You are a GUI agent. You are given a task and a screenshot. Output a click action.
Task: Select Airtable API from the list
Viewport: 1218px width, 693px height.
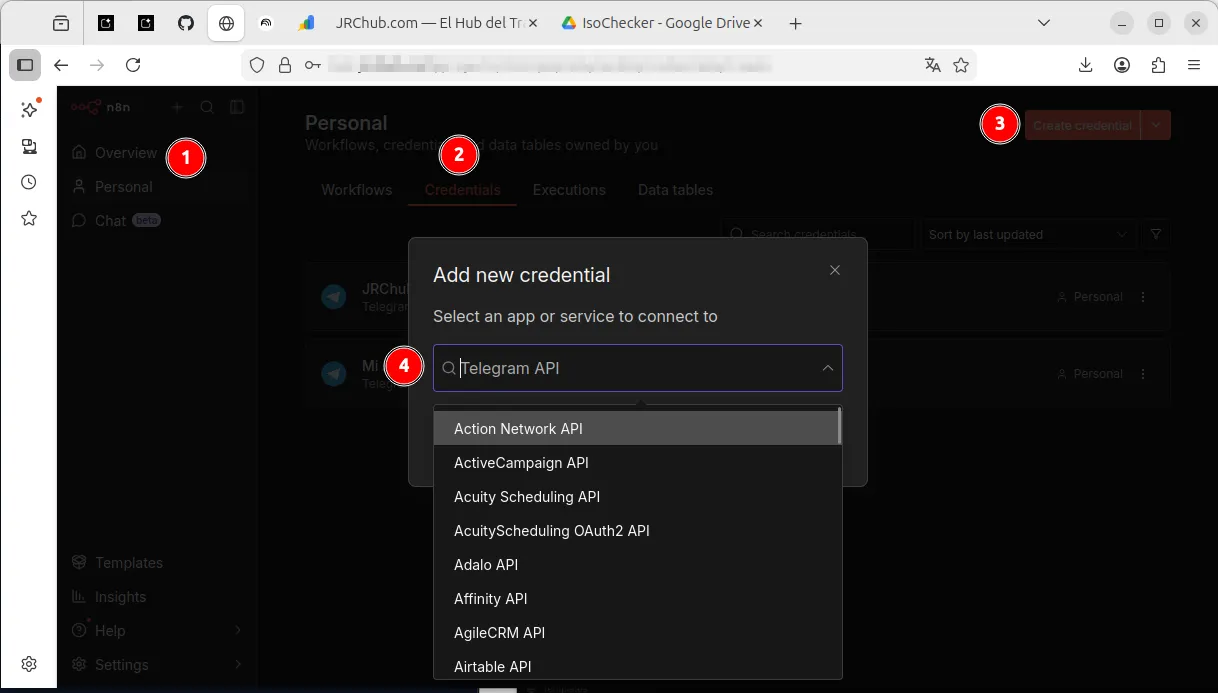point(637,666)
